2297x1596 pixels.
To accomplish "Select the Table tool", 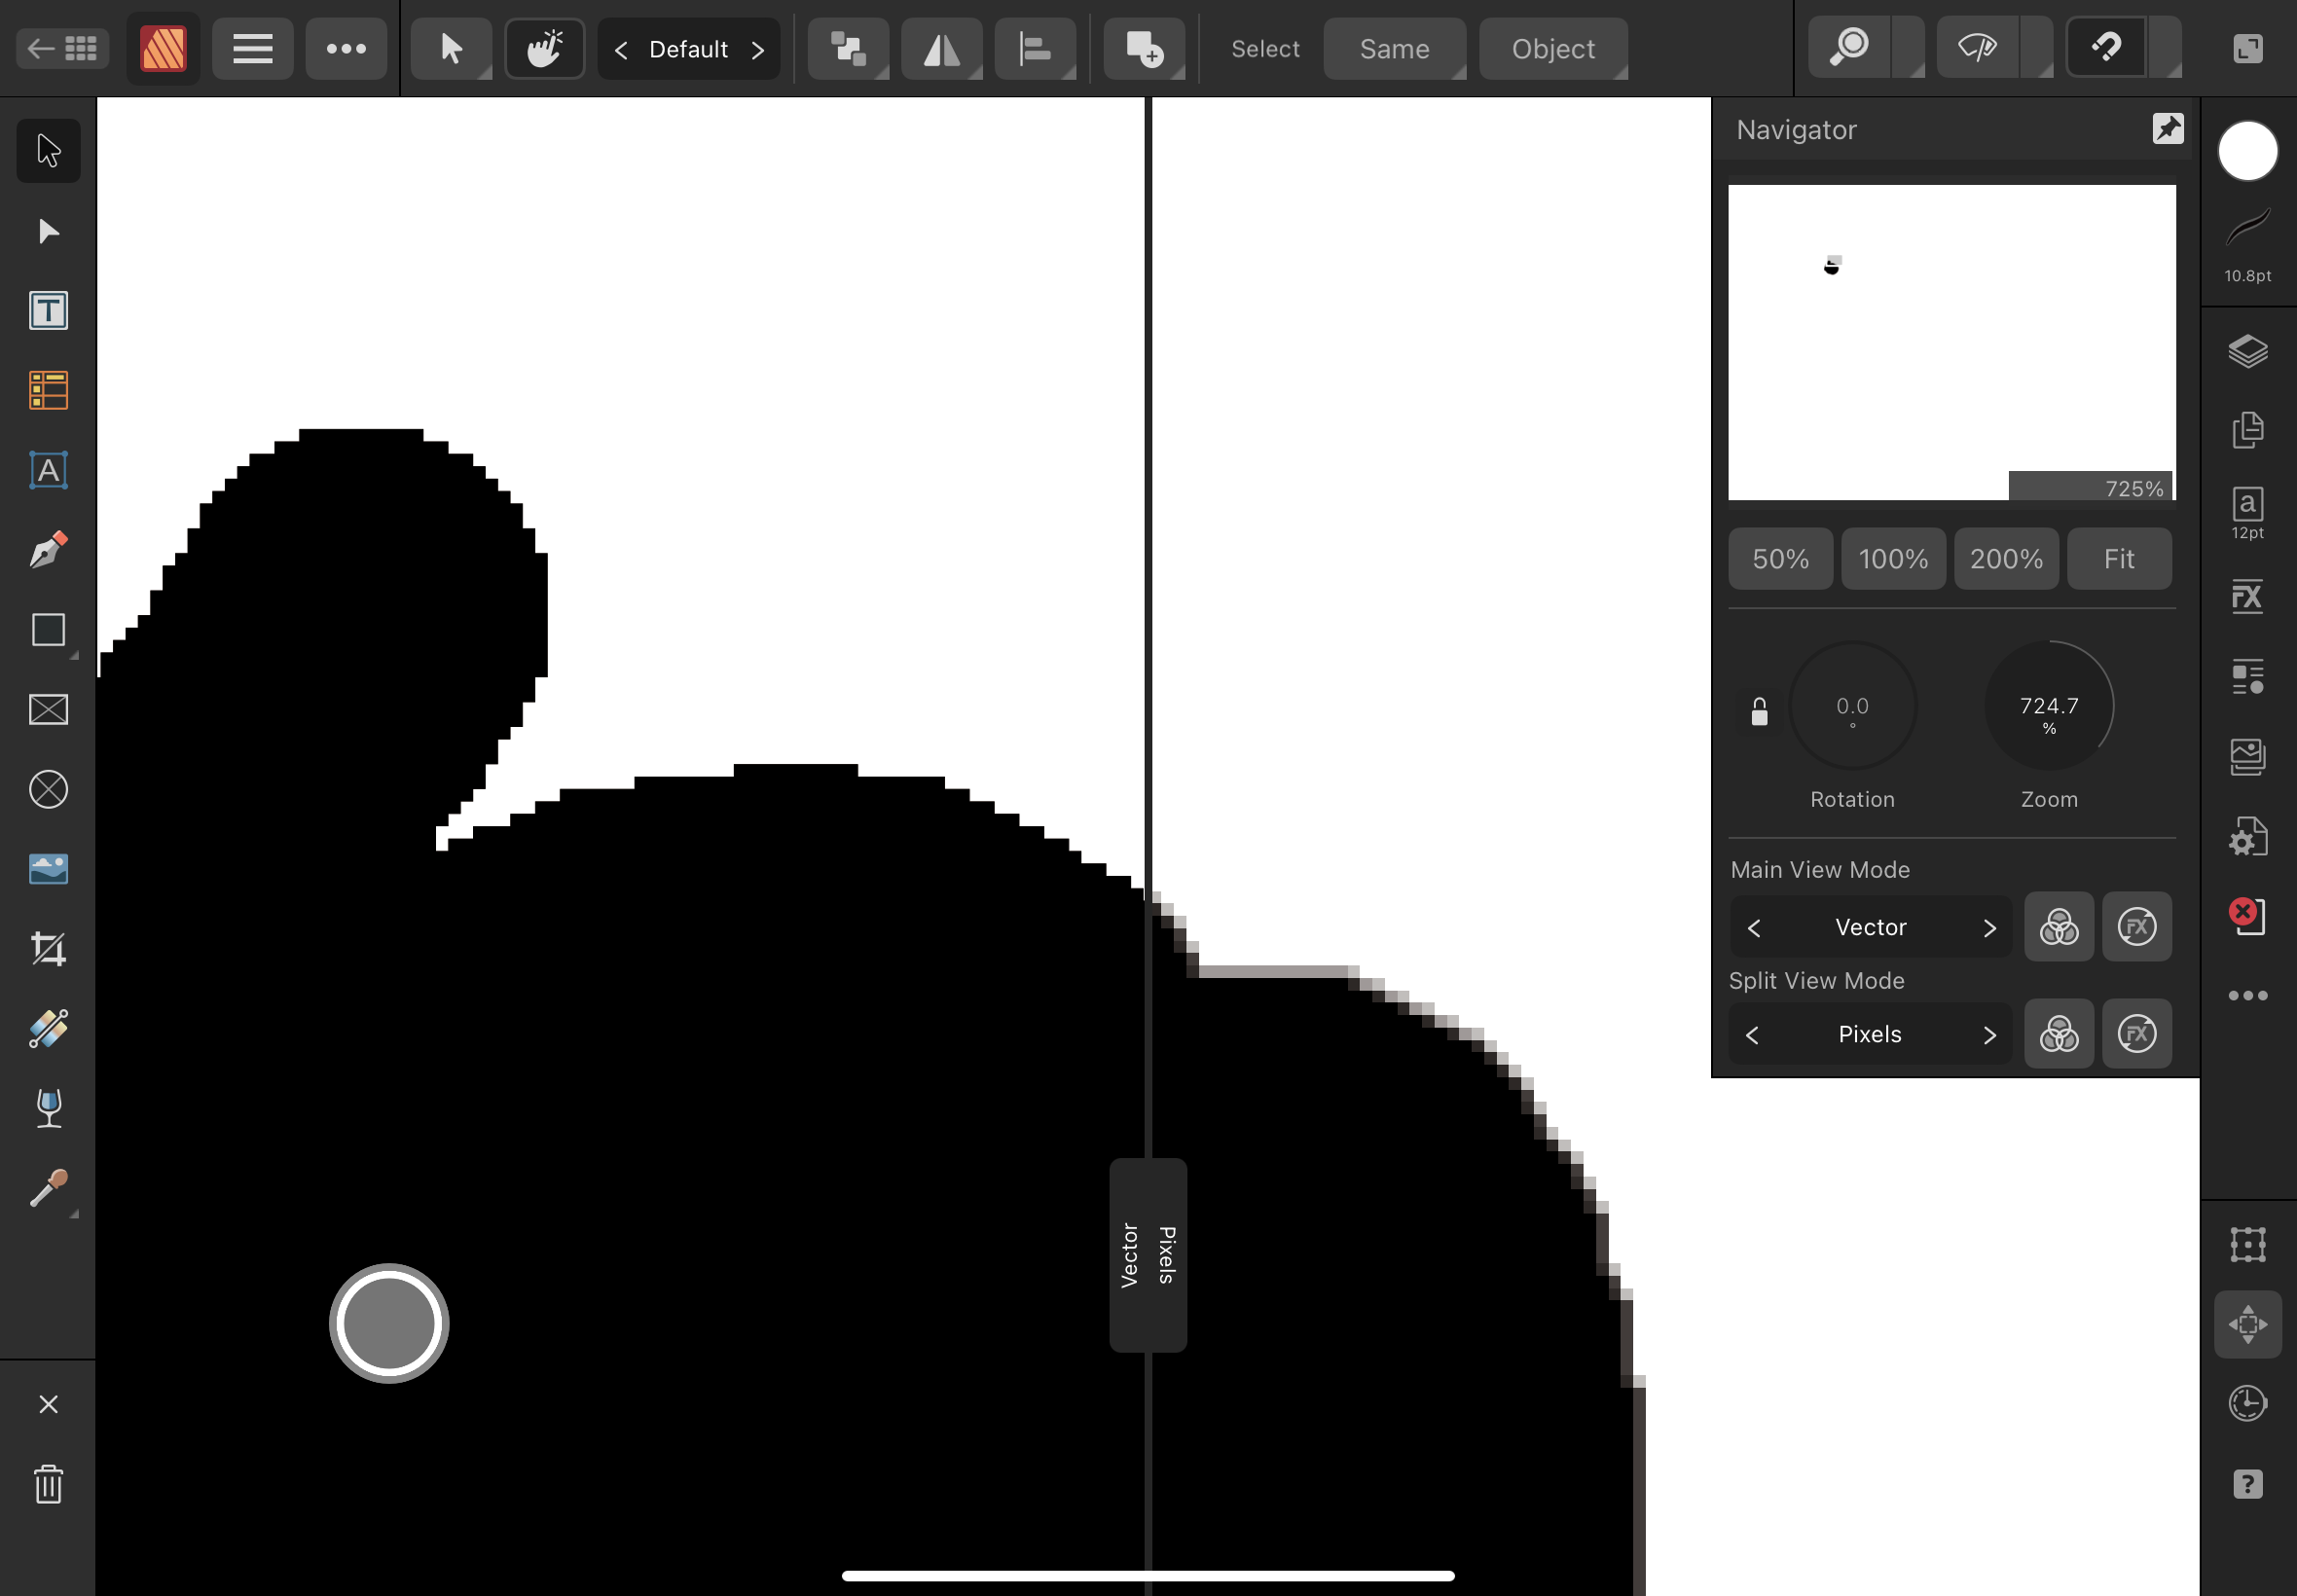I will (x=48, y=390).
